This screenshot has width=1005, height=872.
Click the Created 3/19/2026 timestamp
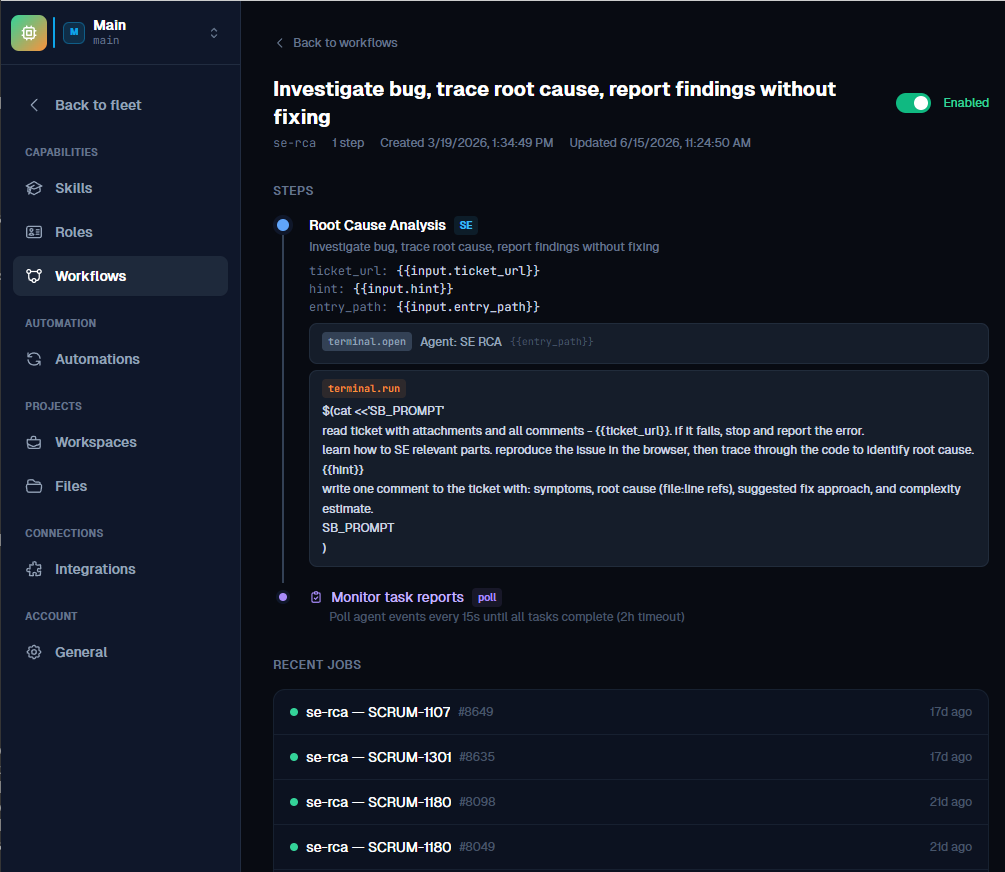pos(467,143)
